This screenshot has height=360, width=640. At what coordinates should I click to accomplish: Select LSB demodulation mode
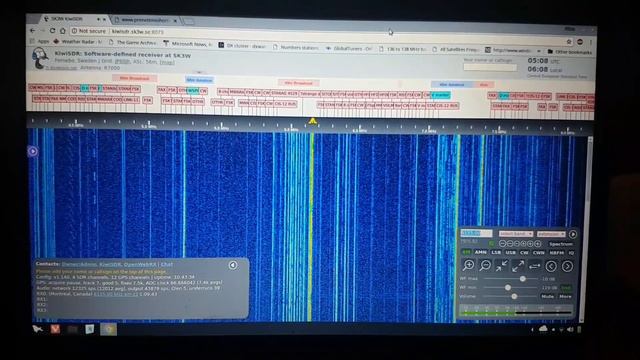click(x=496, y=253)
